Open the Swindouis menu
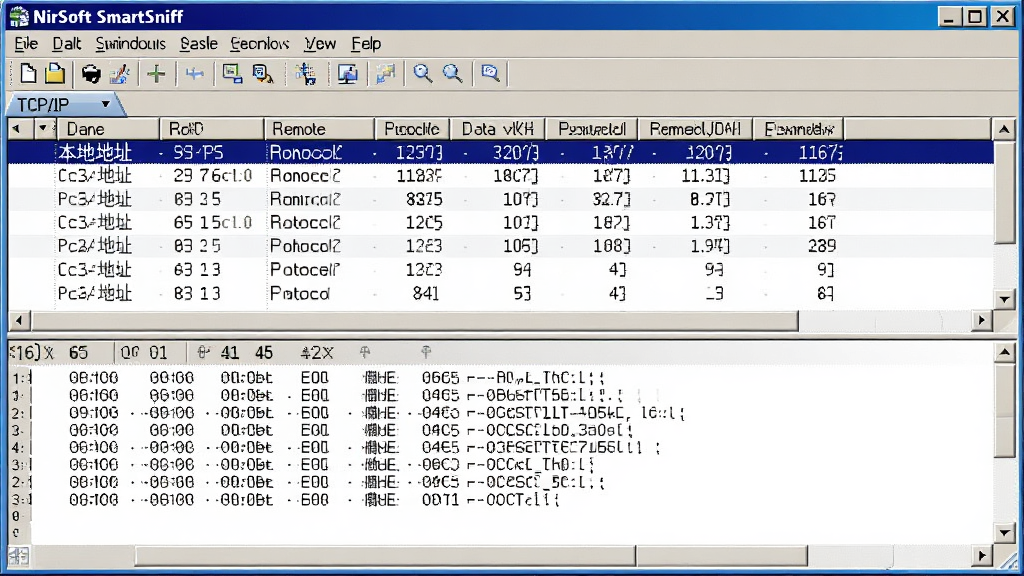This screenshot has height=576, width=1024. point(130,44)
